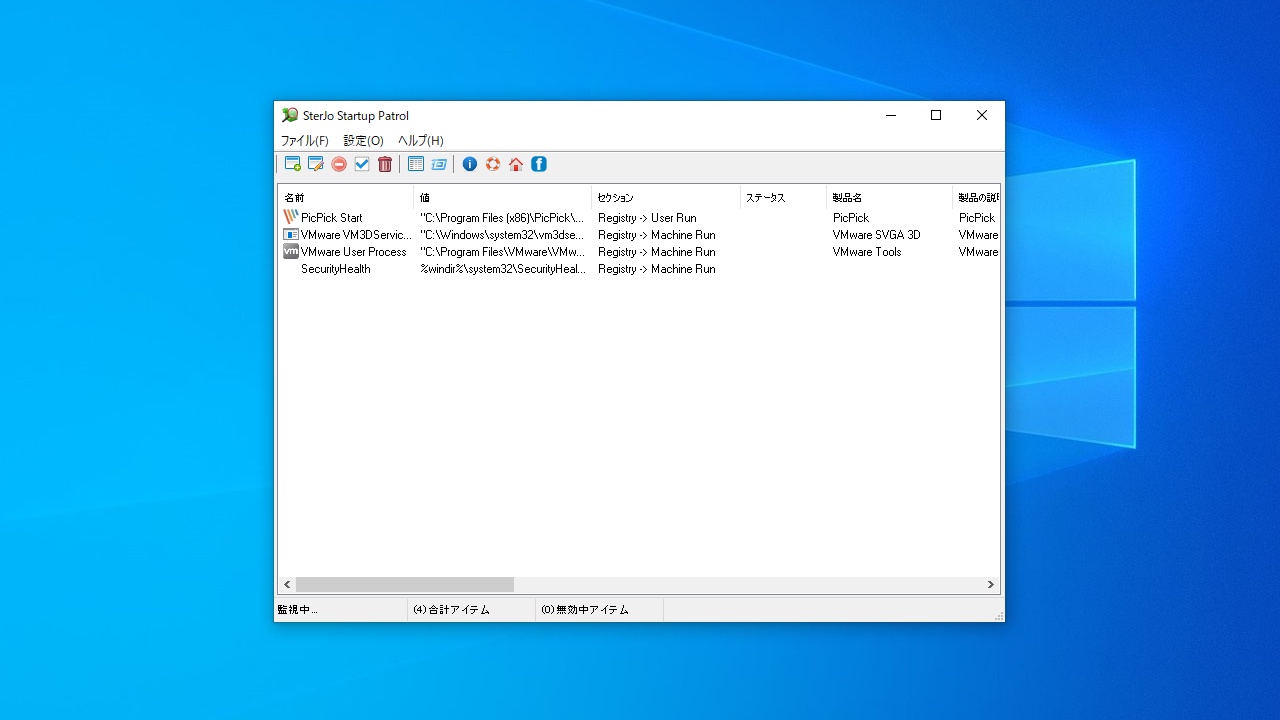Screen dimensions: 1280x720
Task: Click the (0) 無効中アイテム status text
Action: 585,610
